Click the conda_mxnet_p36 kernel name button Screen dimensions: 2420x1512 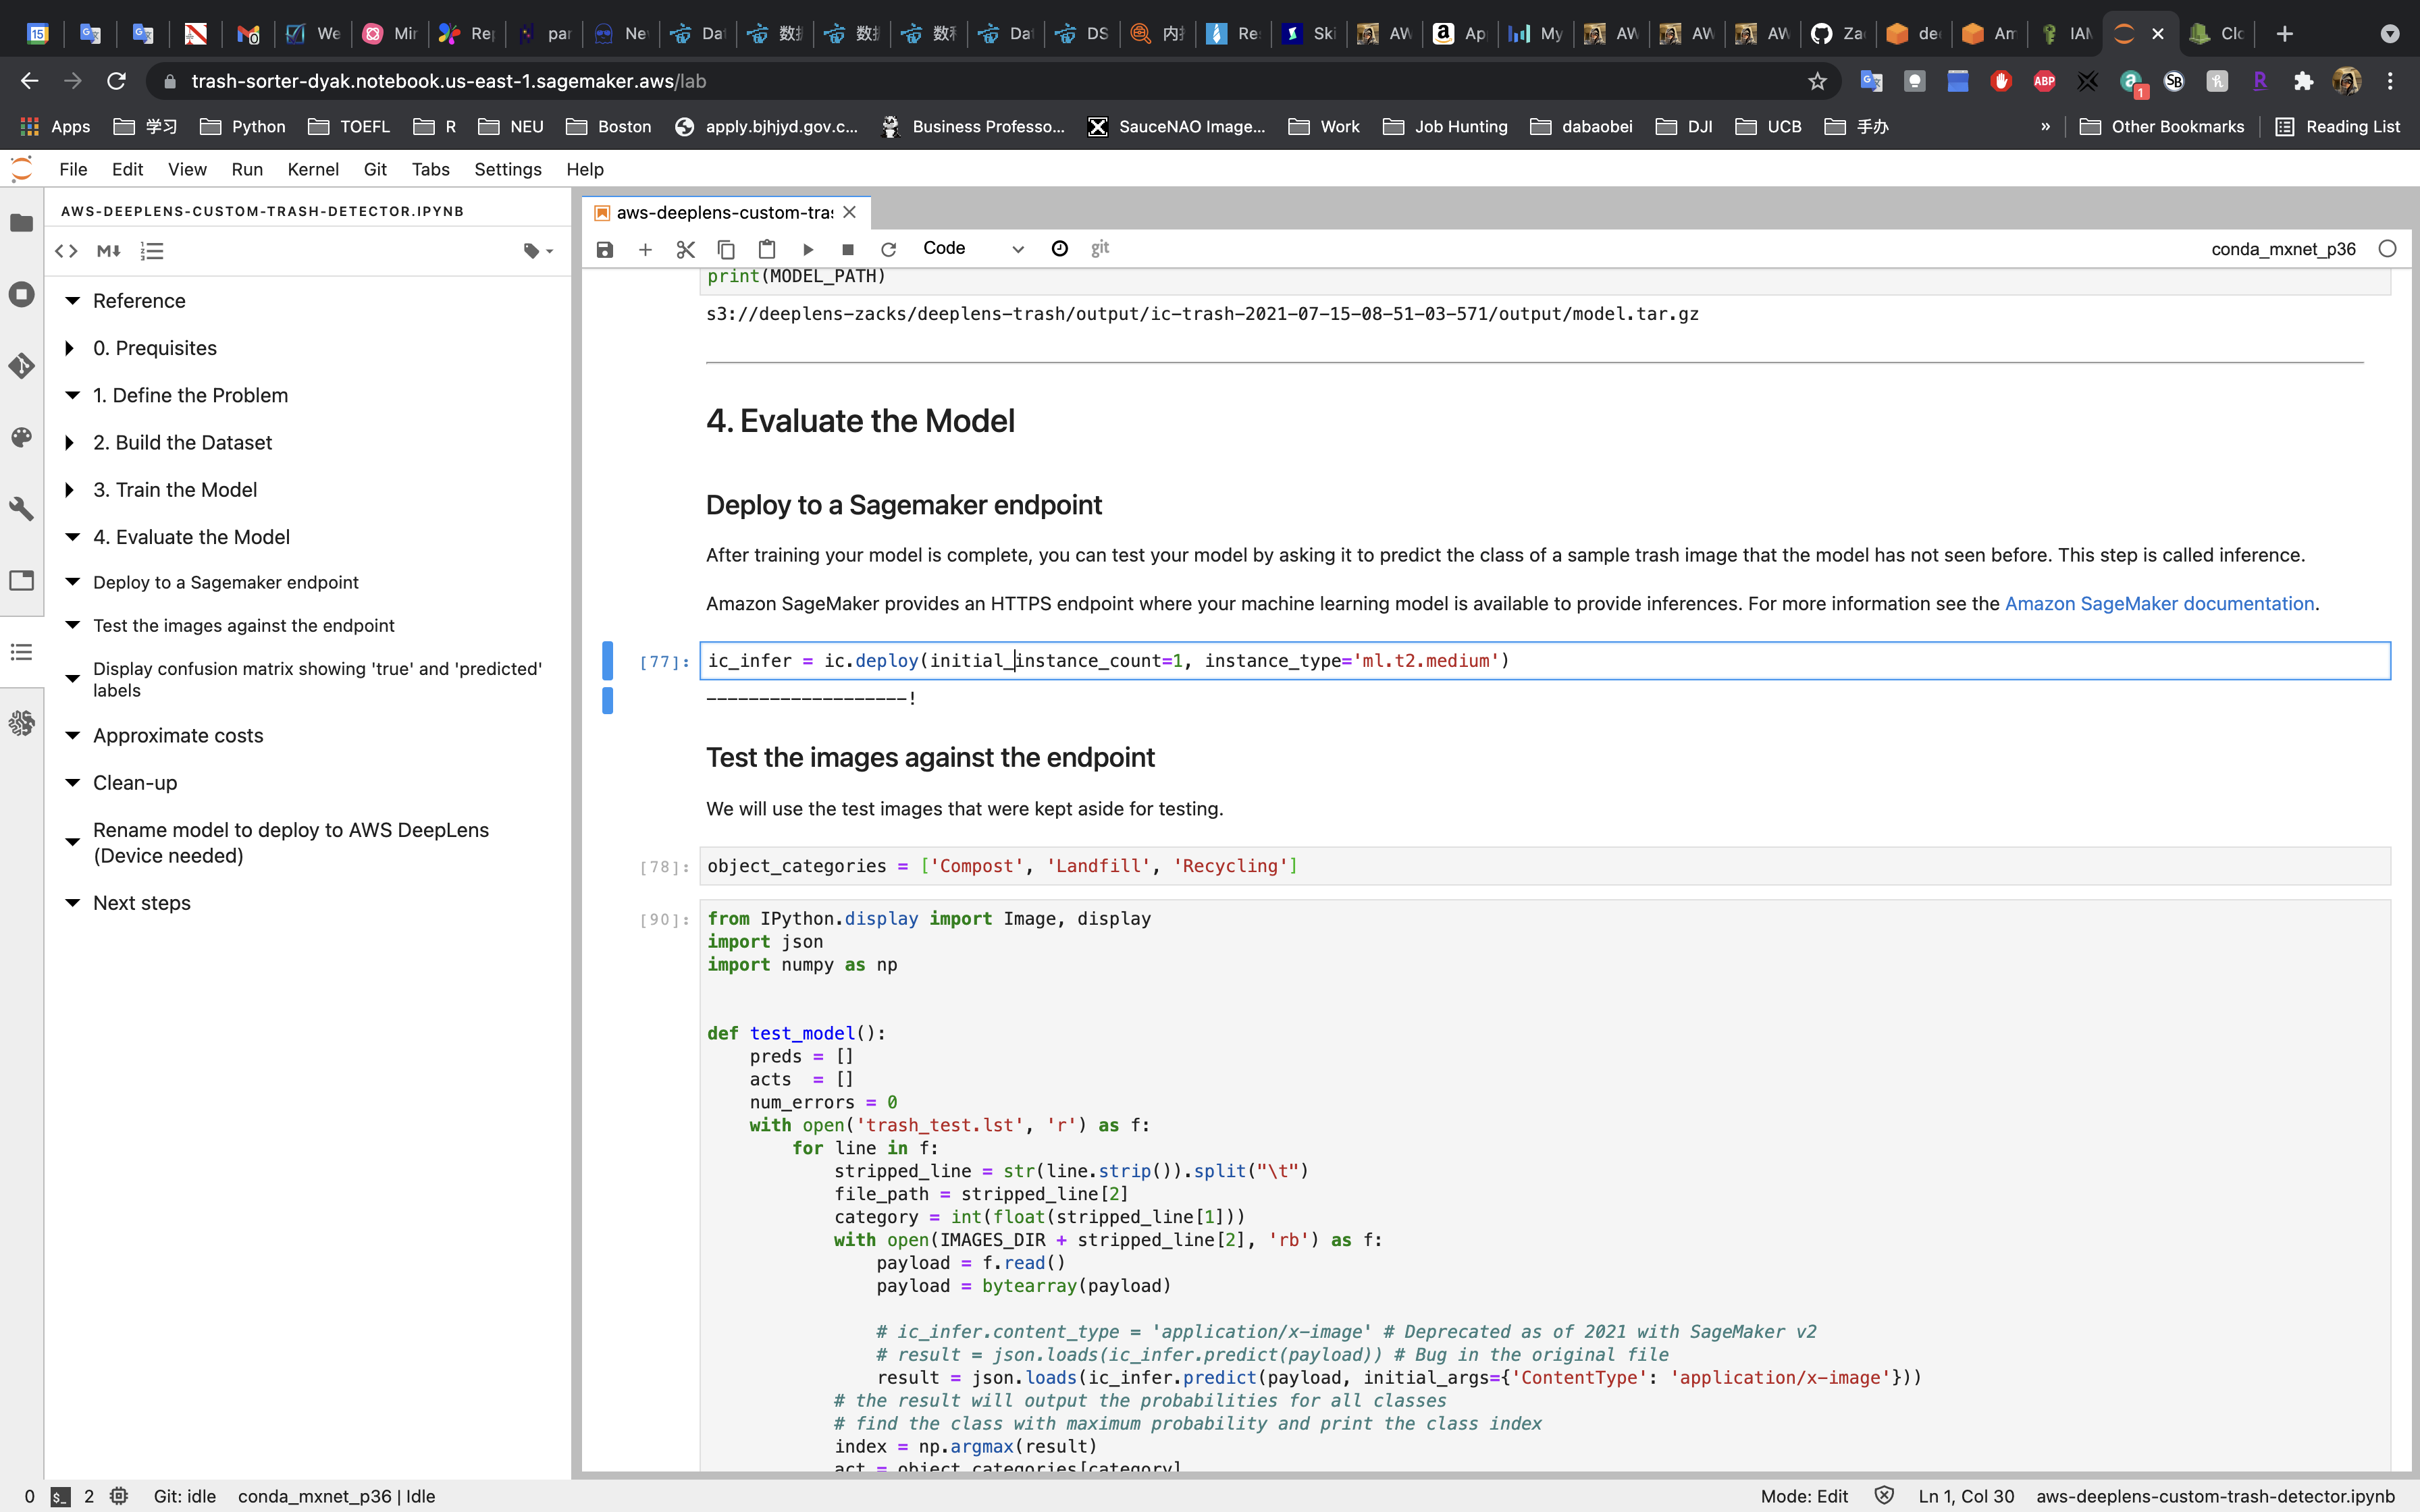pyautogui.click(x=2283, y=249)
